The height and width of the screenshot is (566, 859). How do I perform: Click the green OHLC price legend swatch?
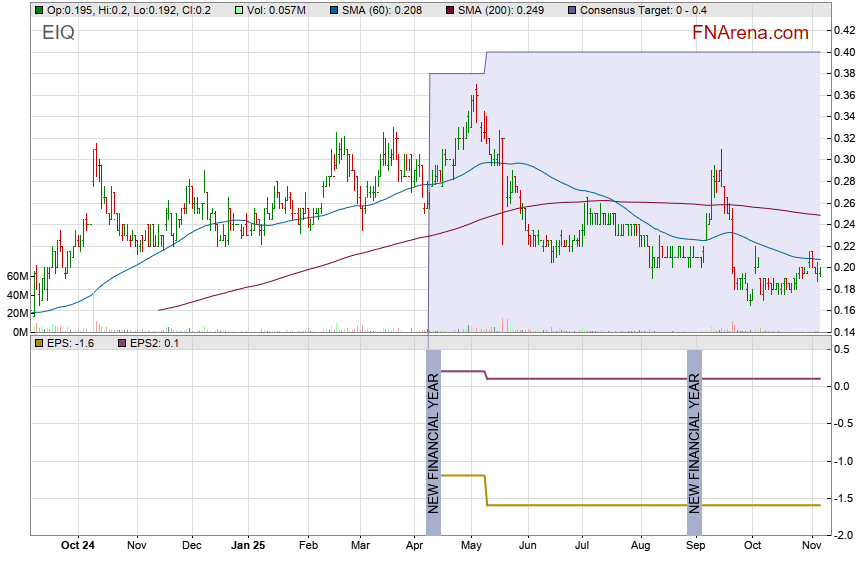point(38,9)
